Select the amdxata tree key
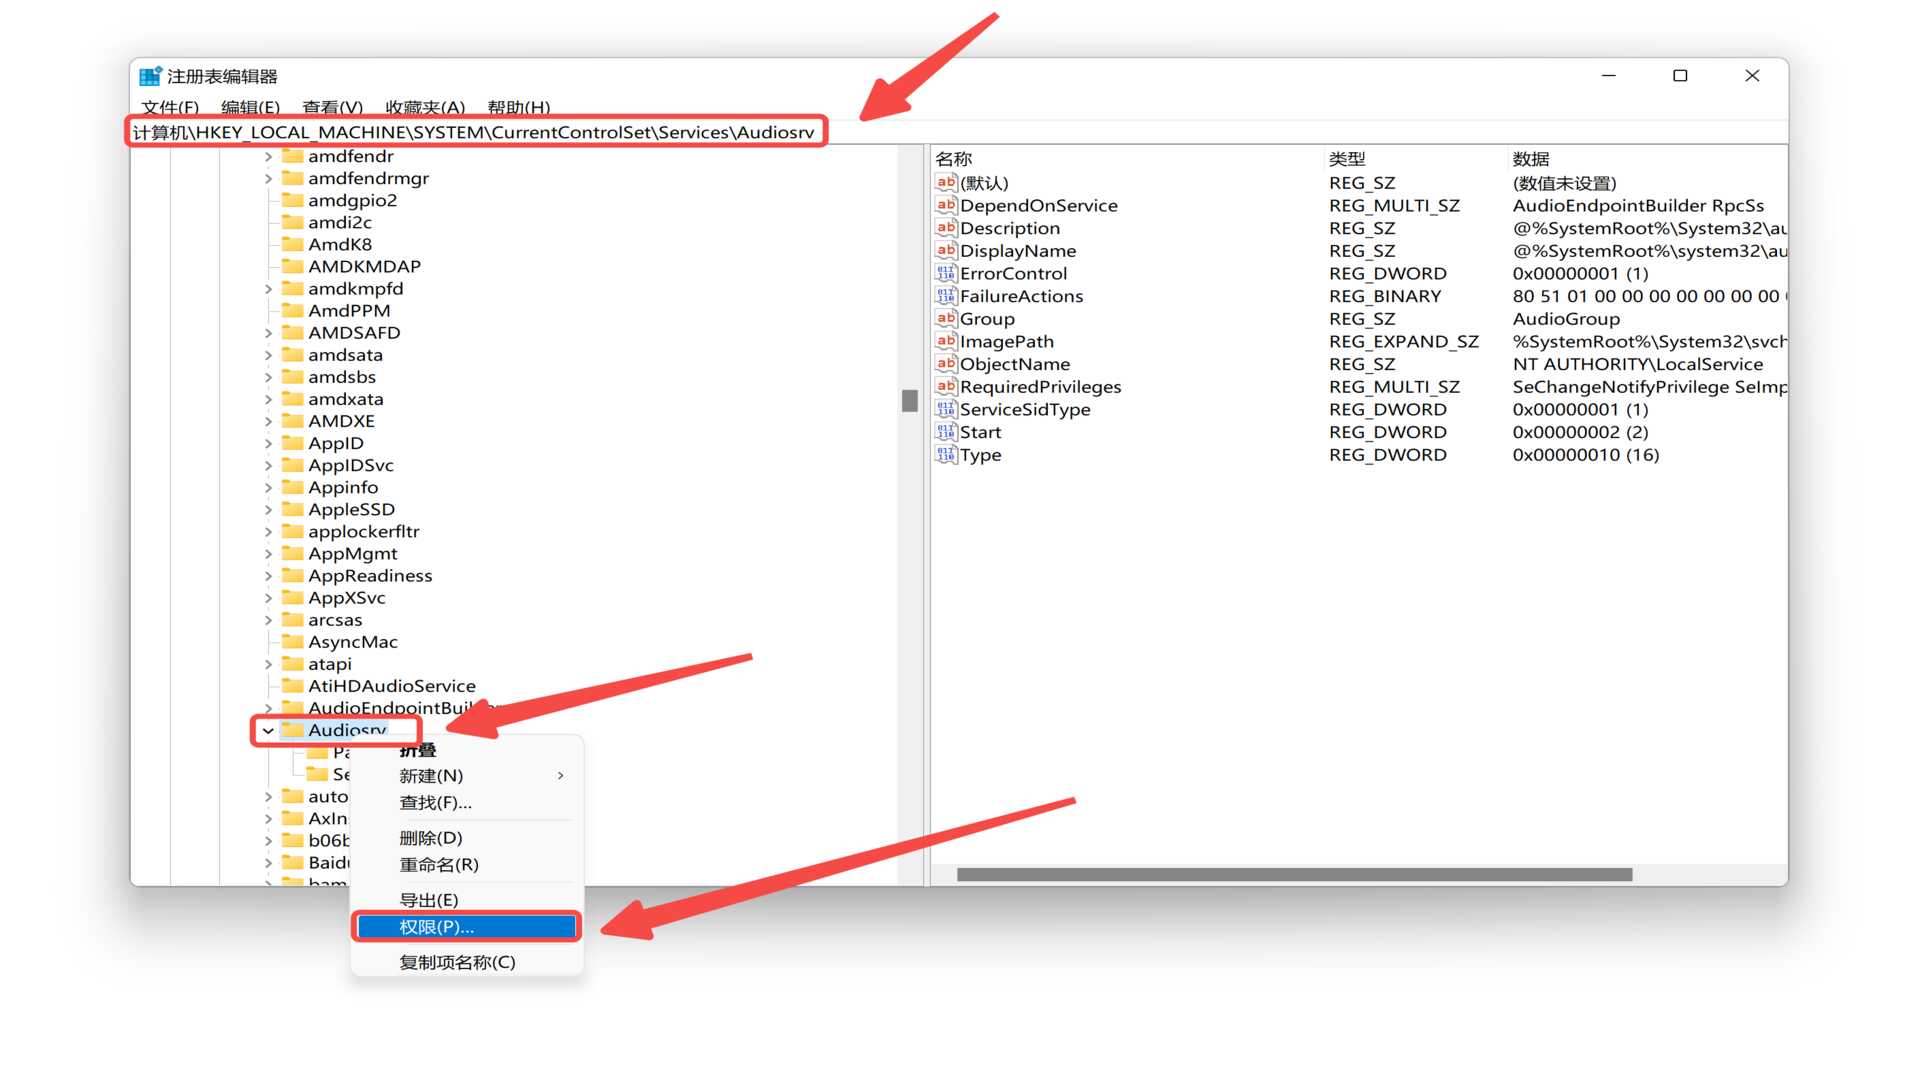Viewport: 1920px width, 1080px height. point(346,399)
